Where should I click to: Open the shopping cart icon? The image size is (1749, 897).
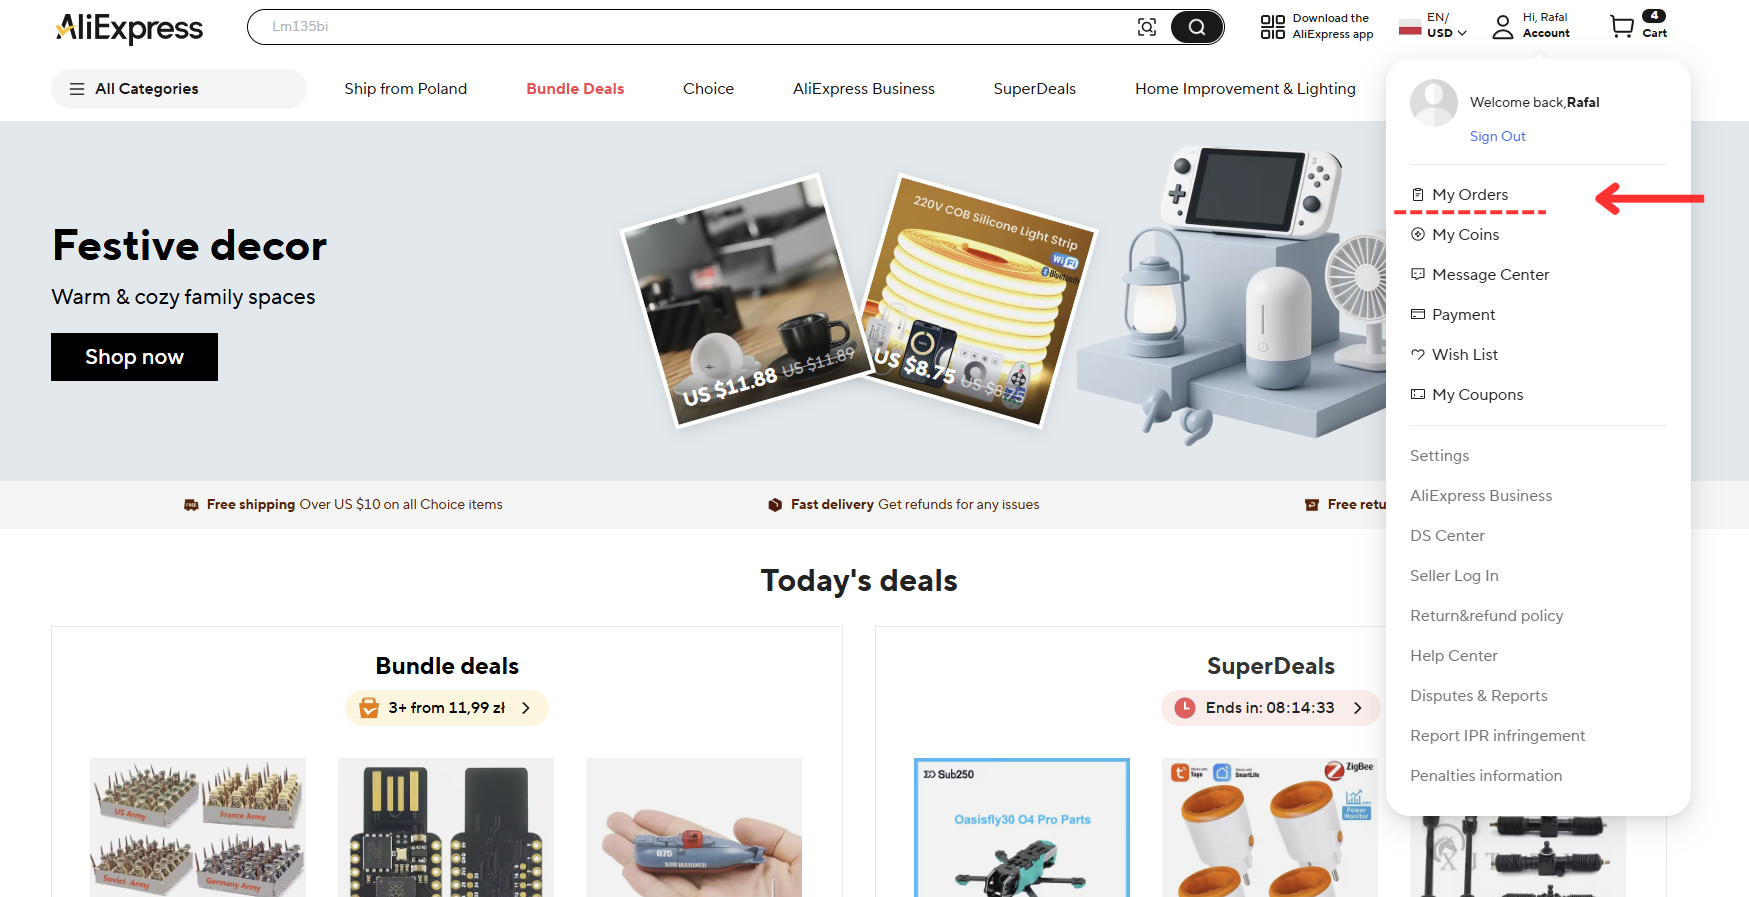[1622, 26]
